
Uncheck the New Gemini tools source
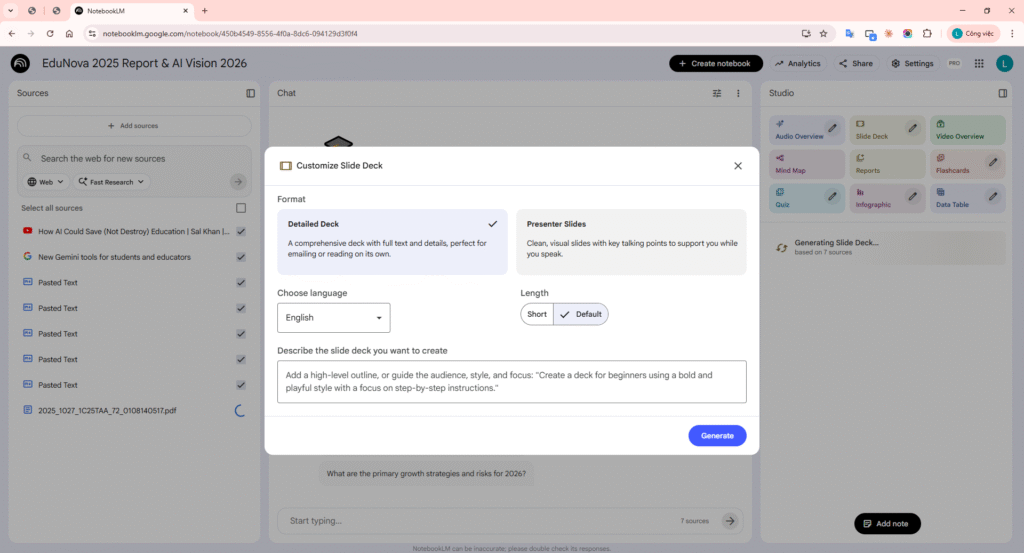[x=241, y=257]
